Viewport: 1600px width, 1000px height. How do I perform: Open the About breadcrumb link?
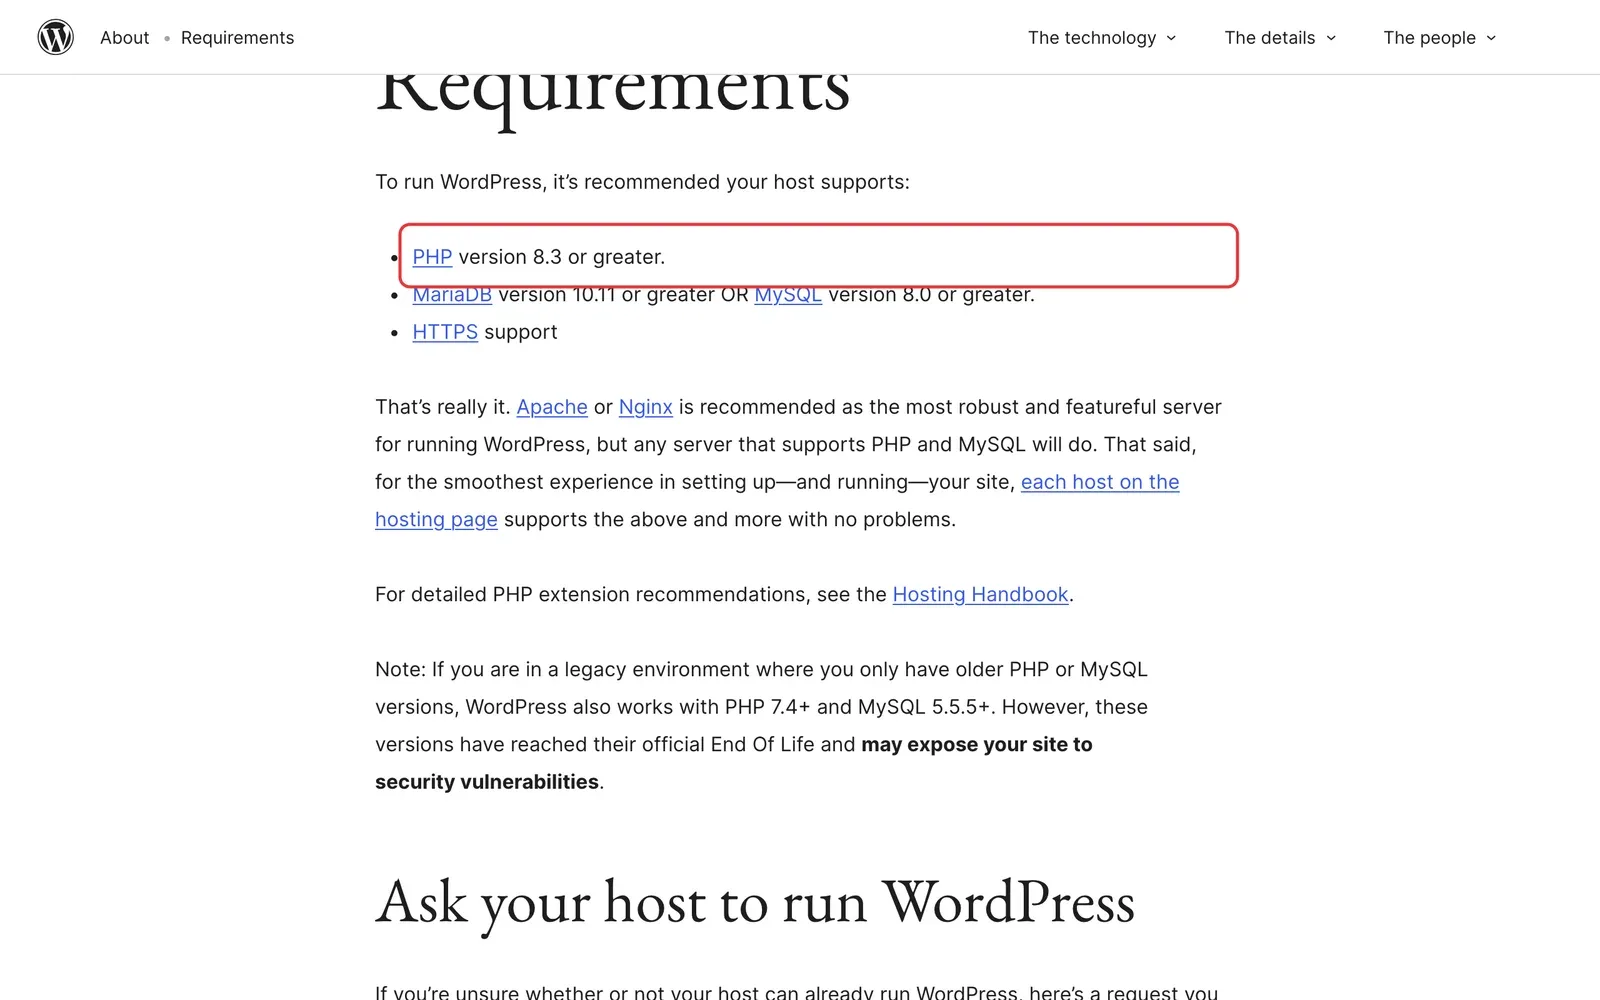124,38
